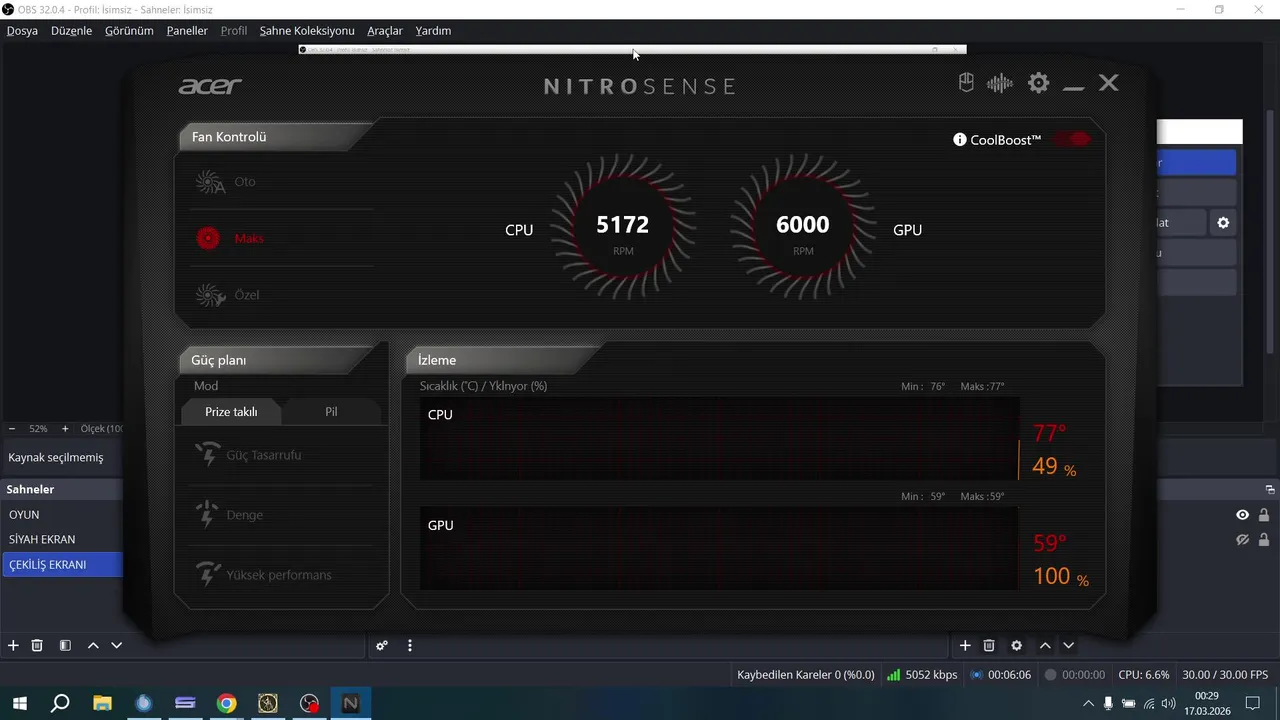Zoom out preview with the minus icon
The image size is (1280, 720).
tap(12, 428)
